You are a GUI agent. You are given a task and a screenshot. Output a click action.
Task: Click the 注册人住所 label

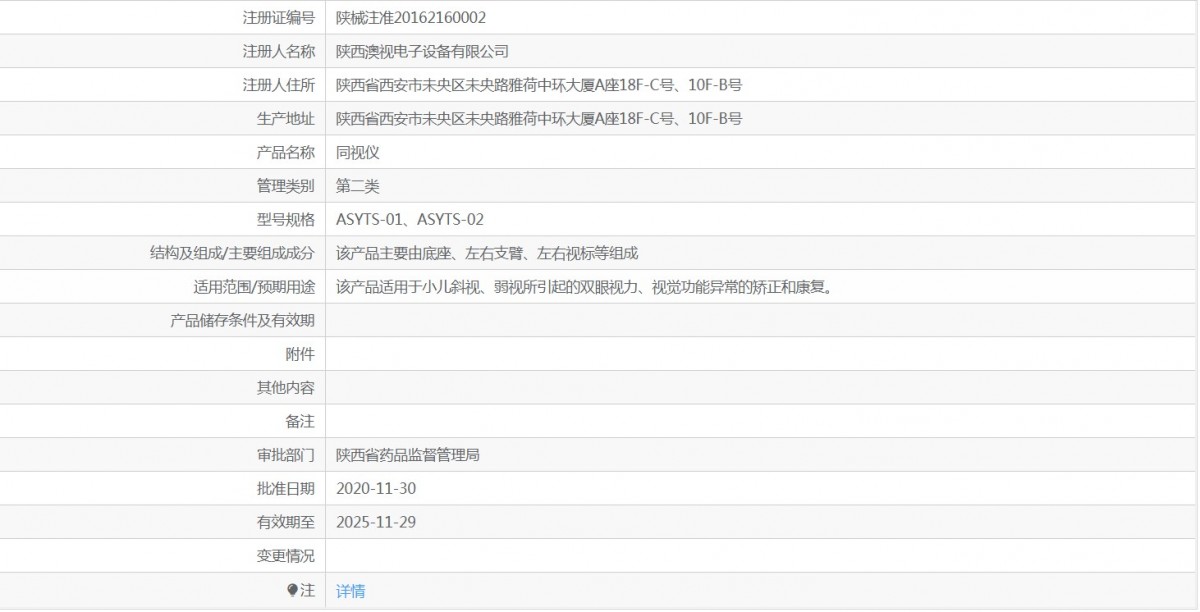pyautogui.click(x=279, y=85)
